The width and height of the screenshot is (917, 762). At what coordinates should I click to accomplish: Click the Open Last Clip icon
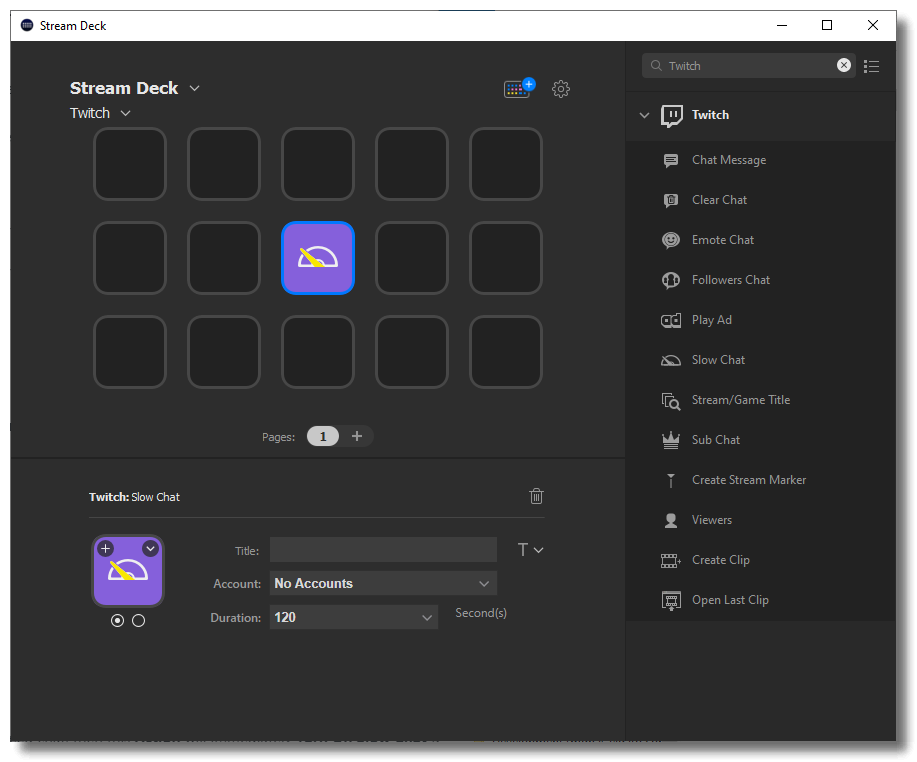point(671,601)
